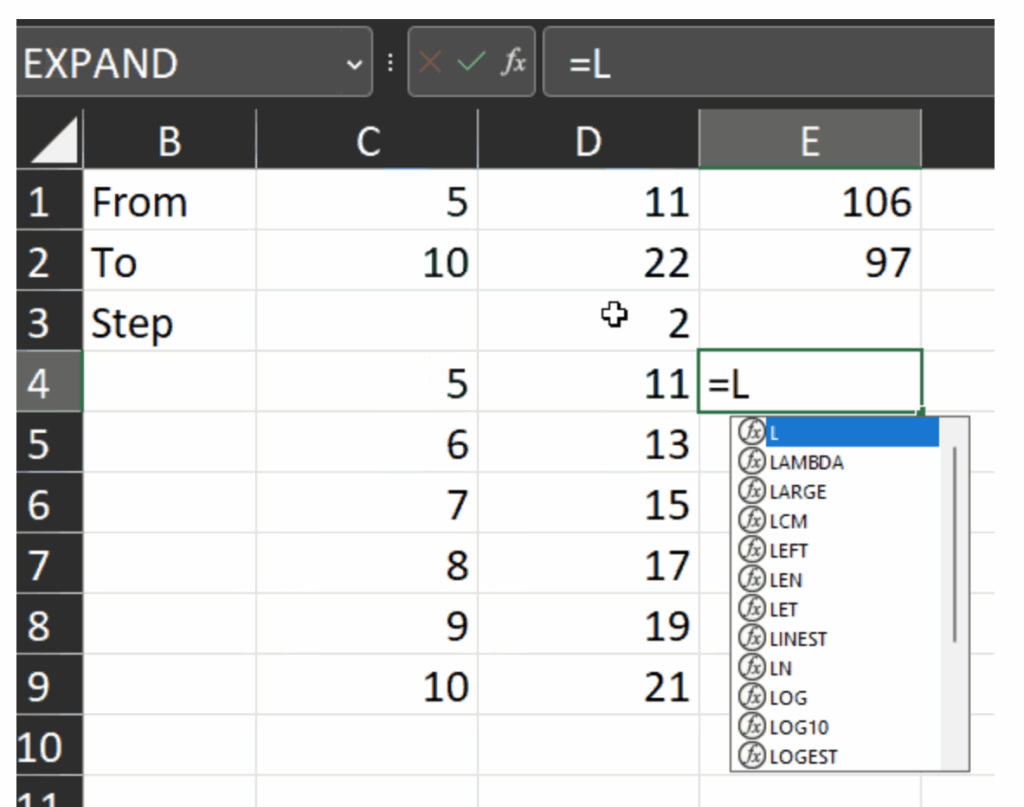
Task: Click the Enter checkmark formula icon
Action: pos(470,63)
